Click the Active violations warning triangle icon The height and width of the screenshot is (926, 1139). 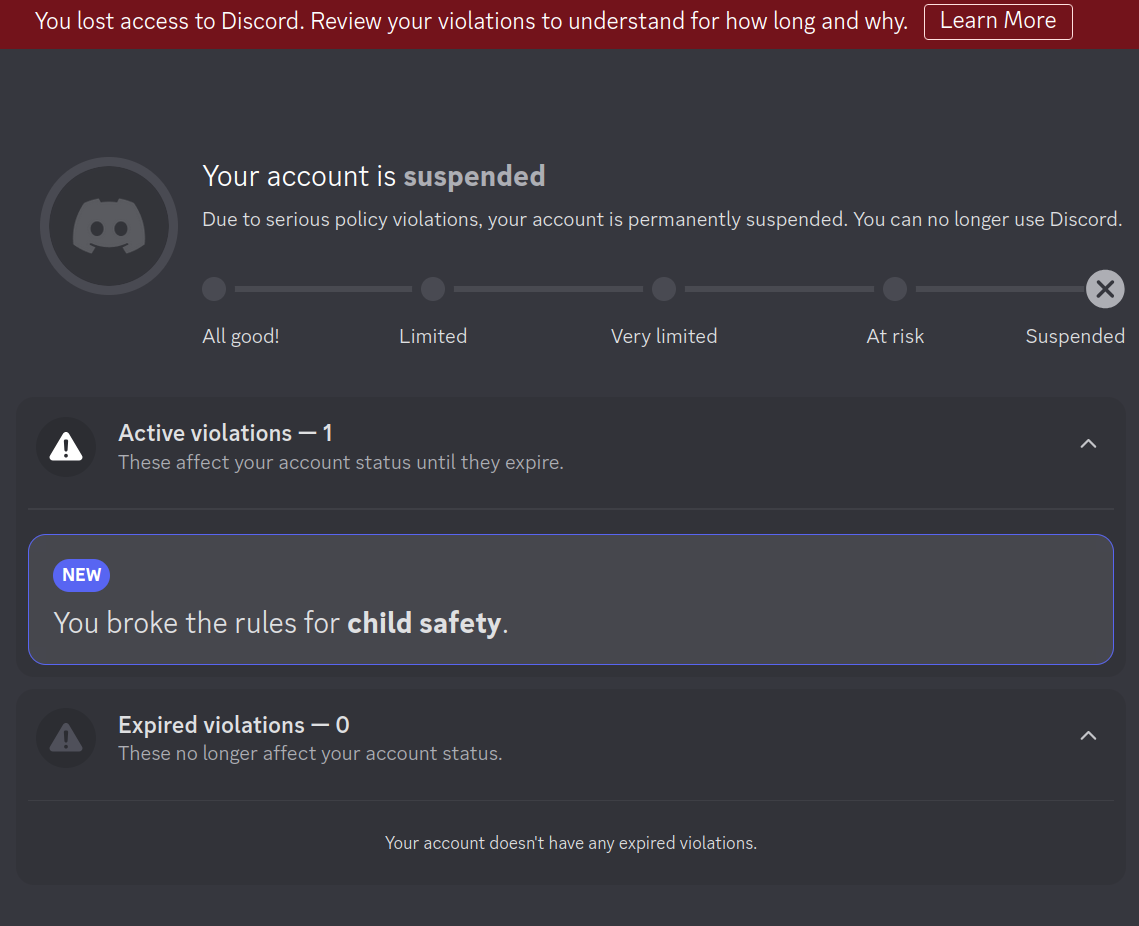pyautogui.click(x=66, y=447)
